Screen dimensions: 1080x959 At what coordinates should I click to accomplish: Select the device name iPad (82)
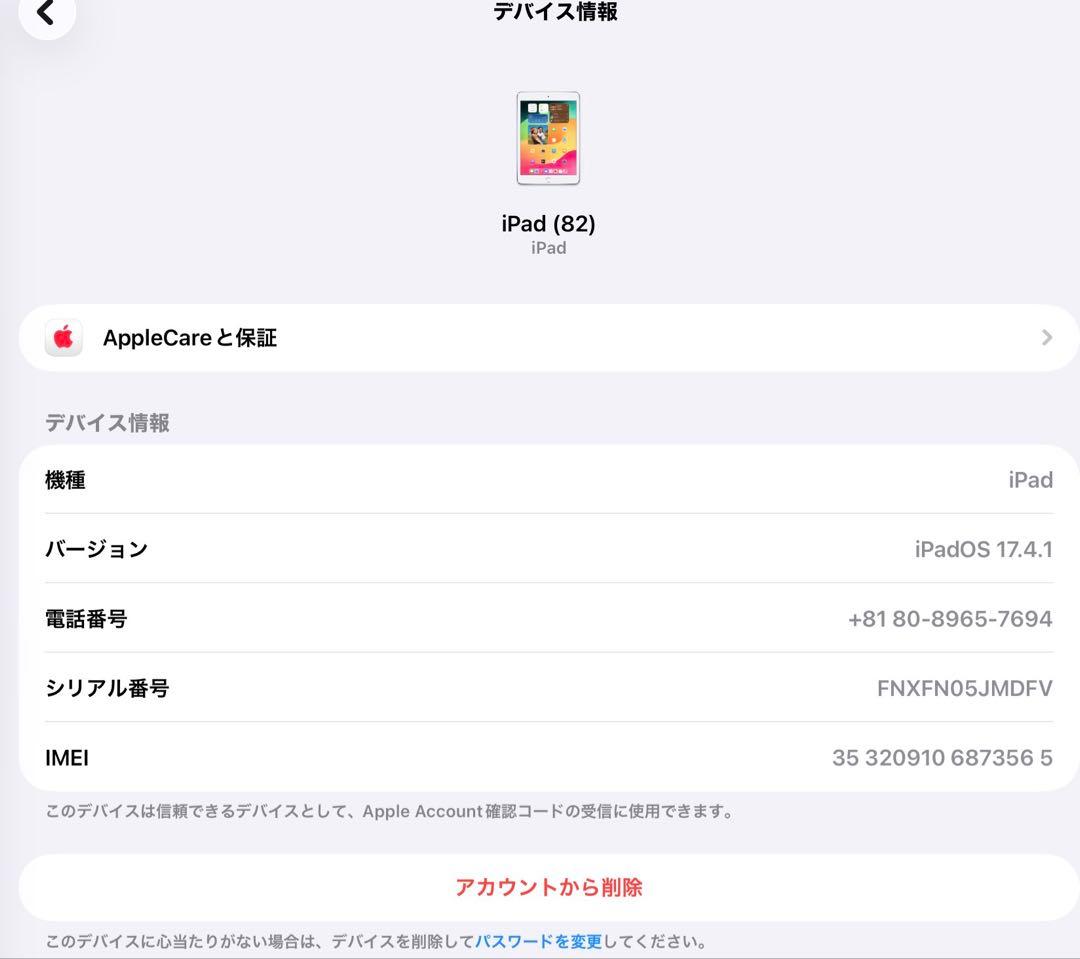click(x=548, y=224)
